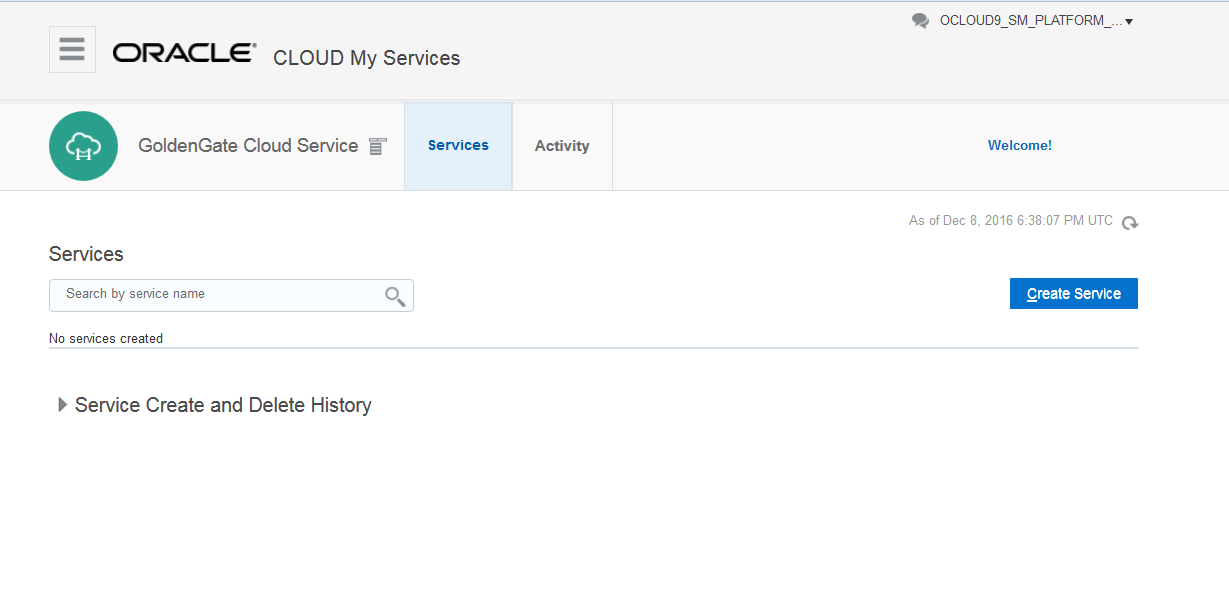Image resolution: width=1229 pixels, height=596 pixels.
Task: Click the GoldenGate cloud service icon
Action: (x=83, y=145)
